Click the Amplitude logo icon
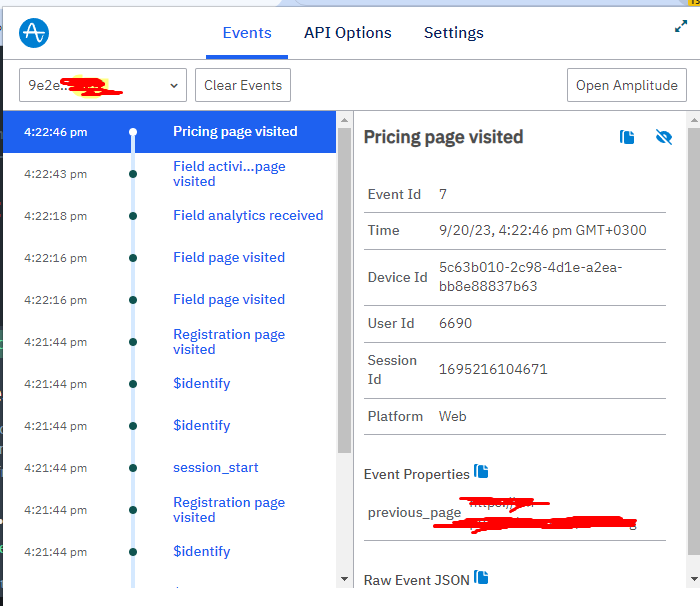The height and width of the screenshot is (606, 700). click(34, 33)
